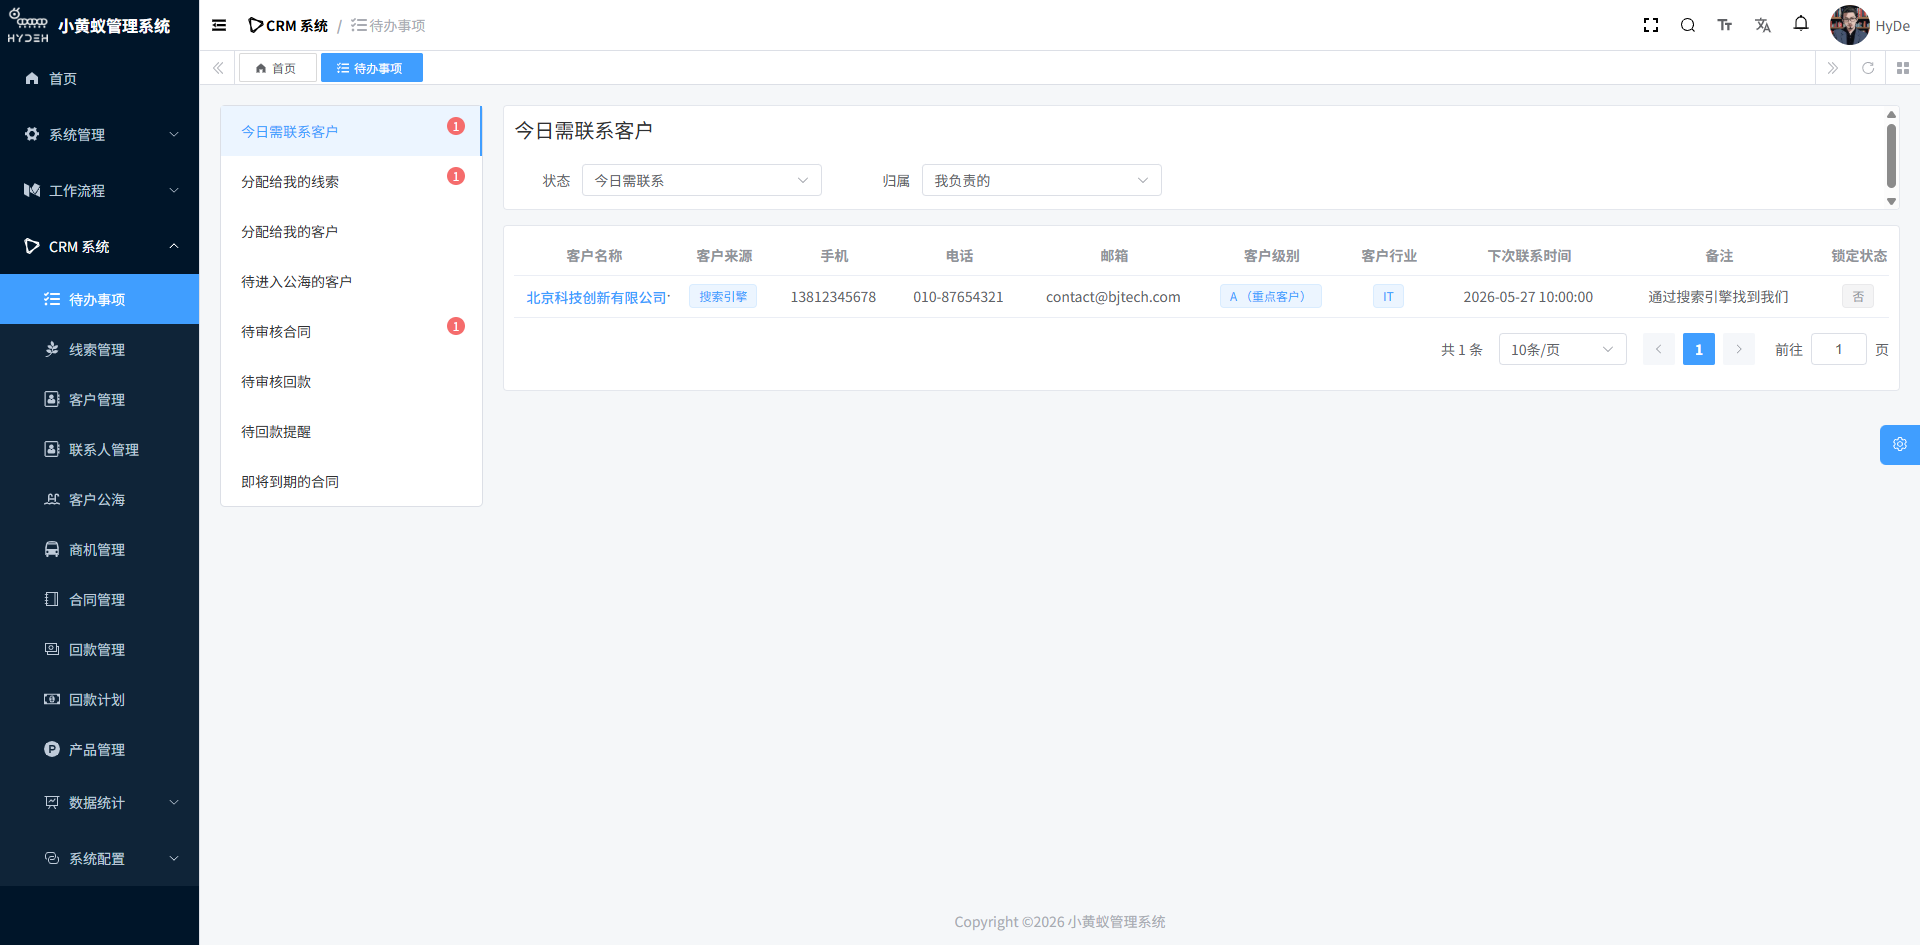The width and height of the screenshot is (1920, 945).
Task: Expand the 工作流程 menu chevron
Action: pyautogui.click(x=174, y=190)
